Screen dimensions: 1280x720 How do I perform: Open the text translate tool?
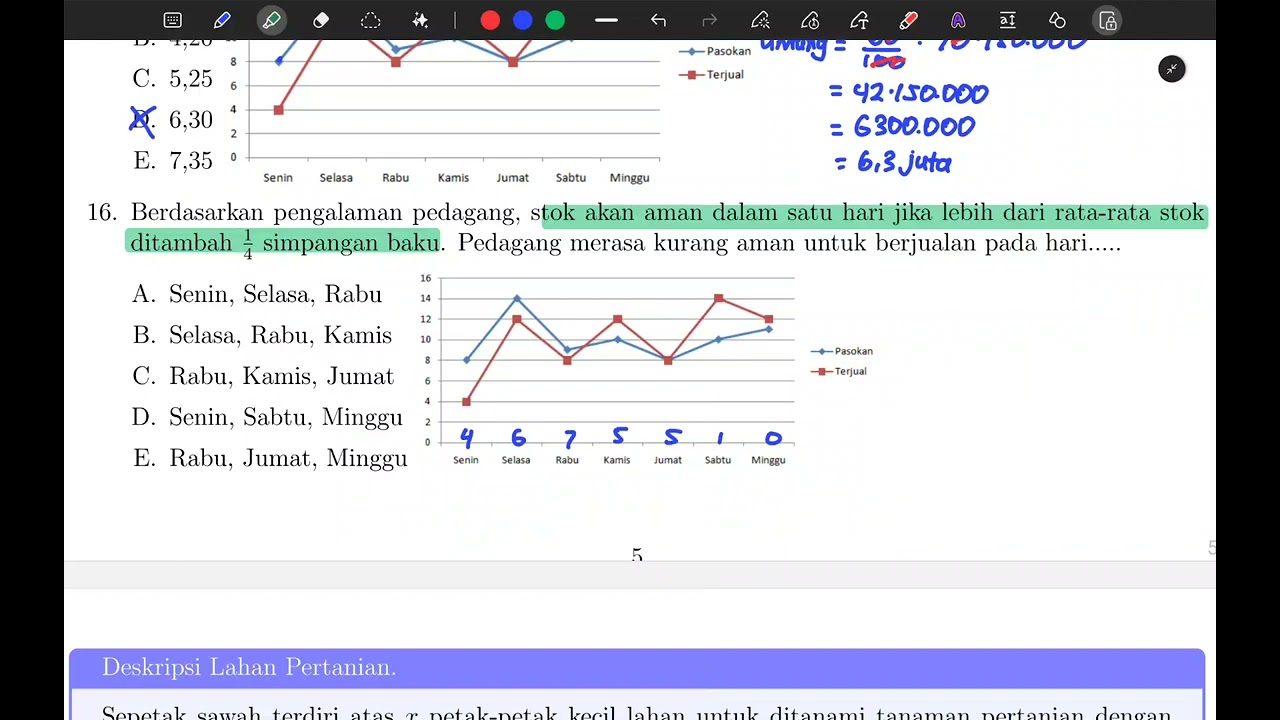pos(1008,20)
